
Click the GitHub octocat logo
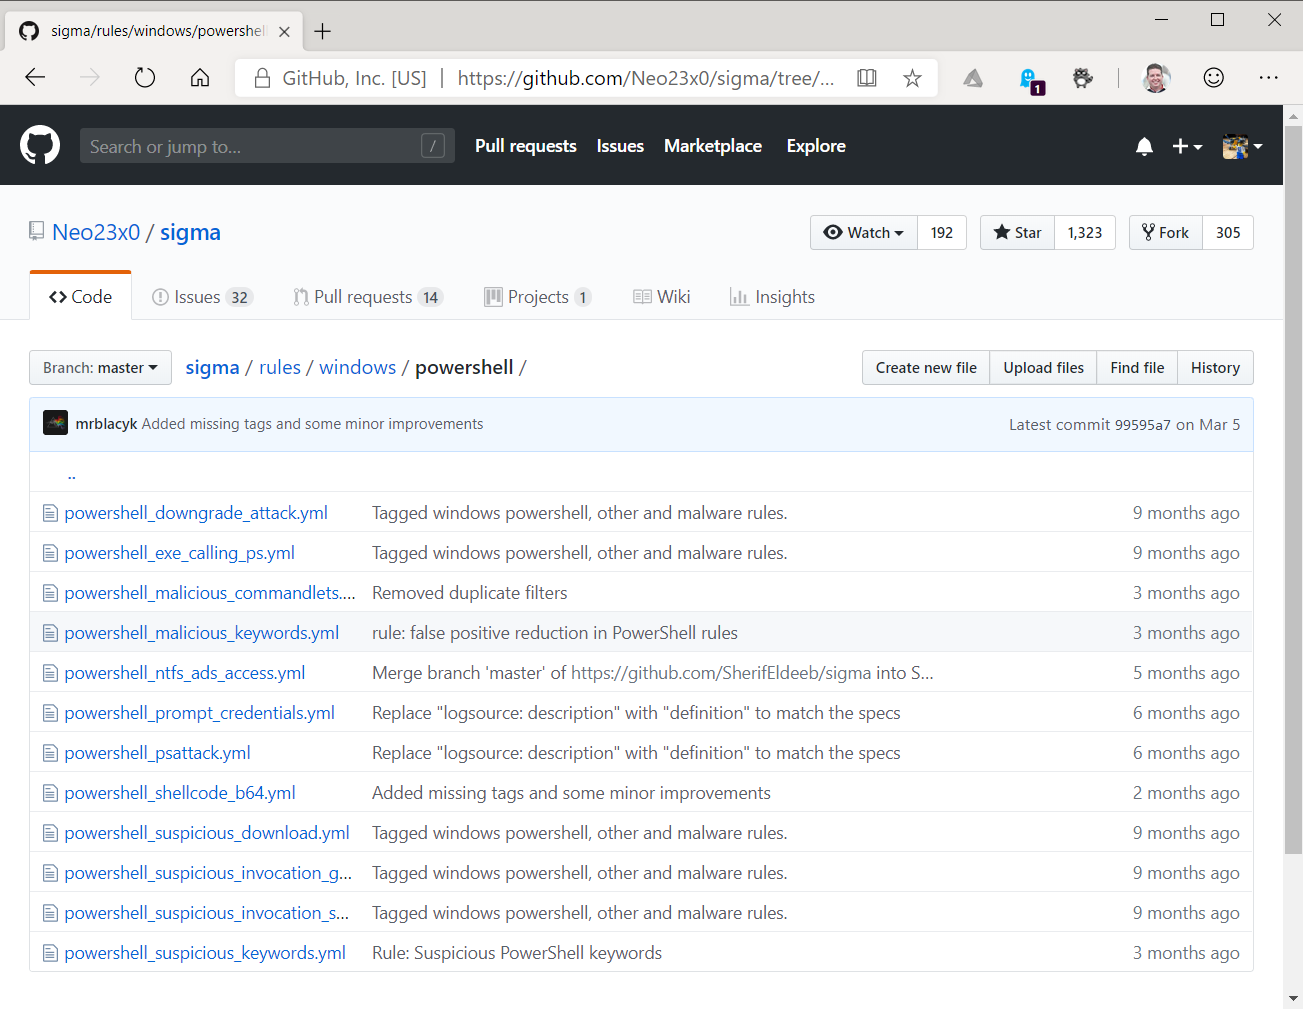point(40,146)
